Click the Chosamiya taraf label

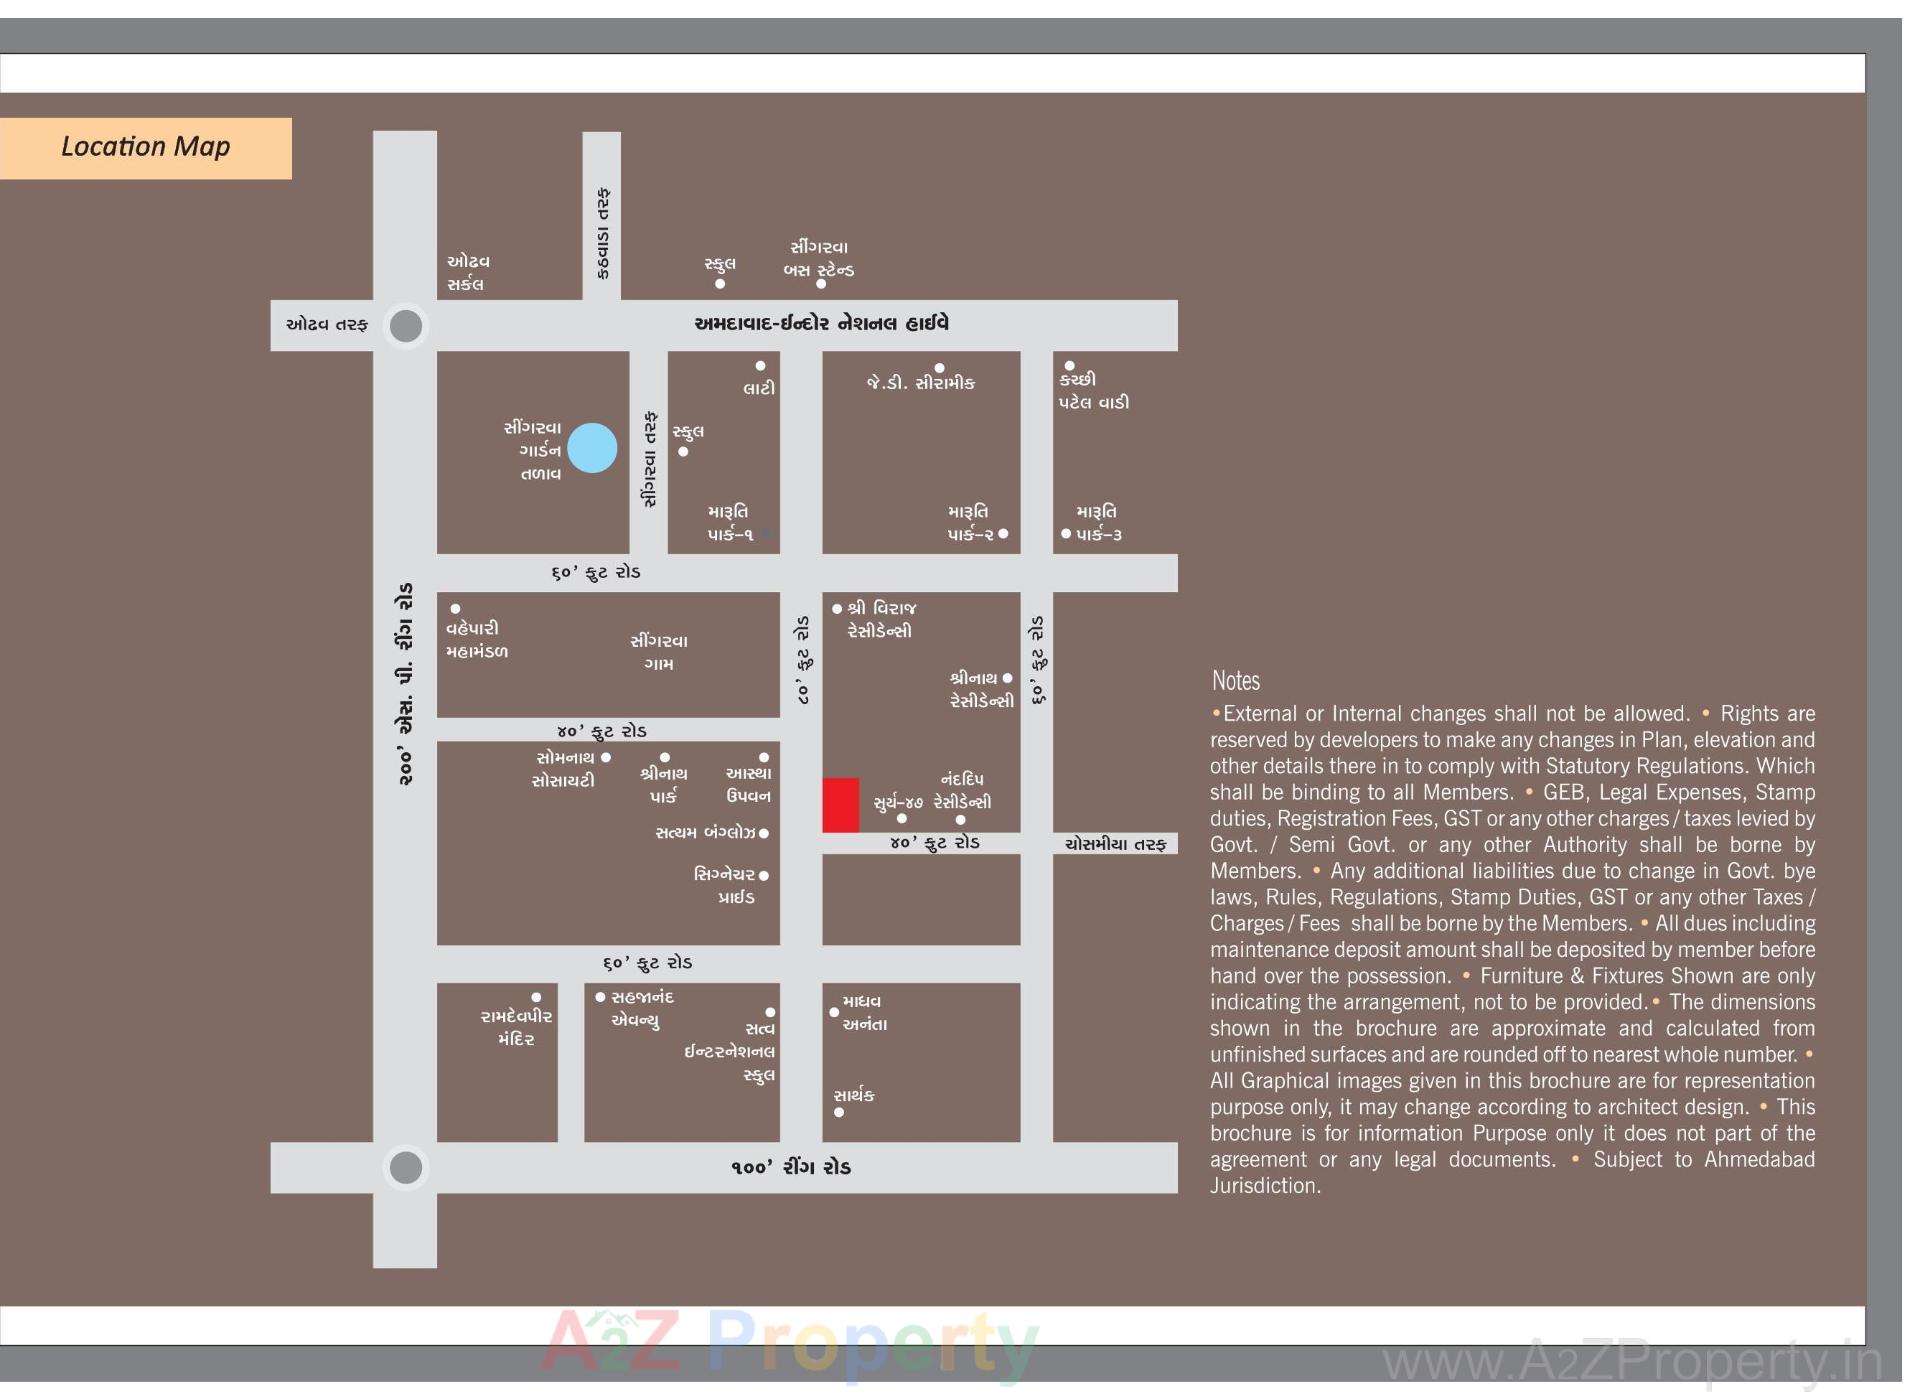[1116, 845]
